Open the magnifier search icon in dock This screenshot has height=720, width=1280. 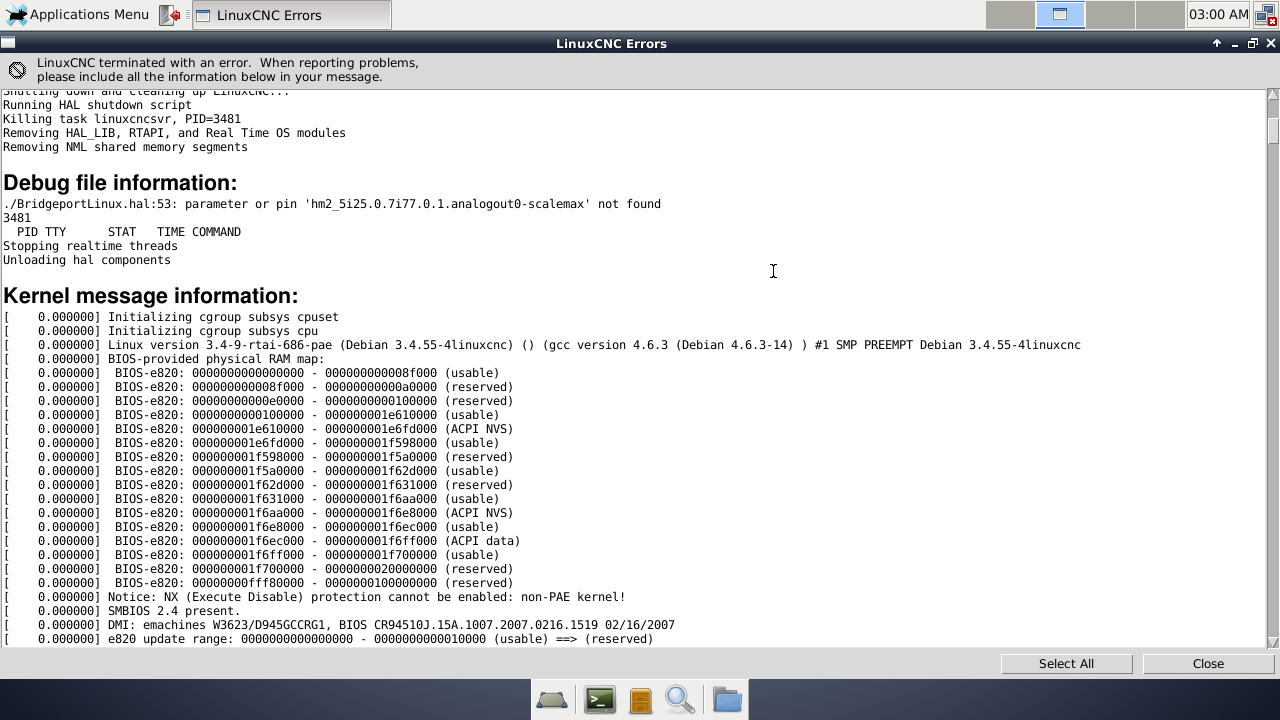680,700
